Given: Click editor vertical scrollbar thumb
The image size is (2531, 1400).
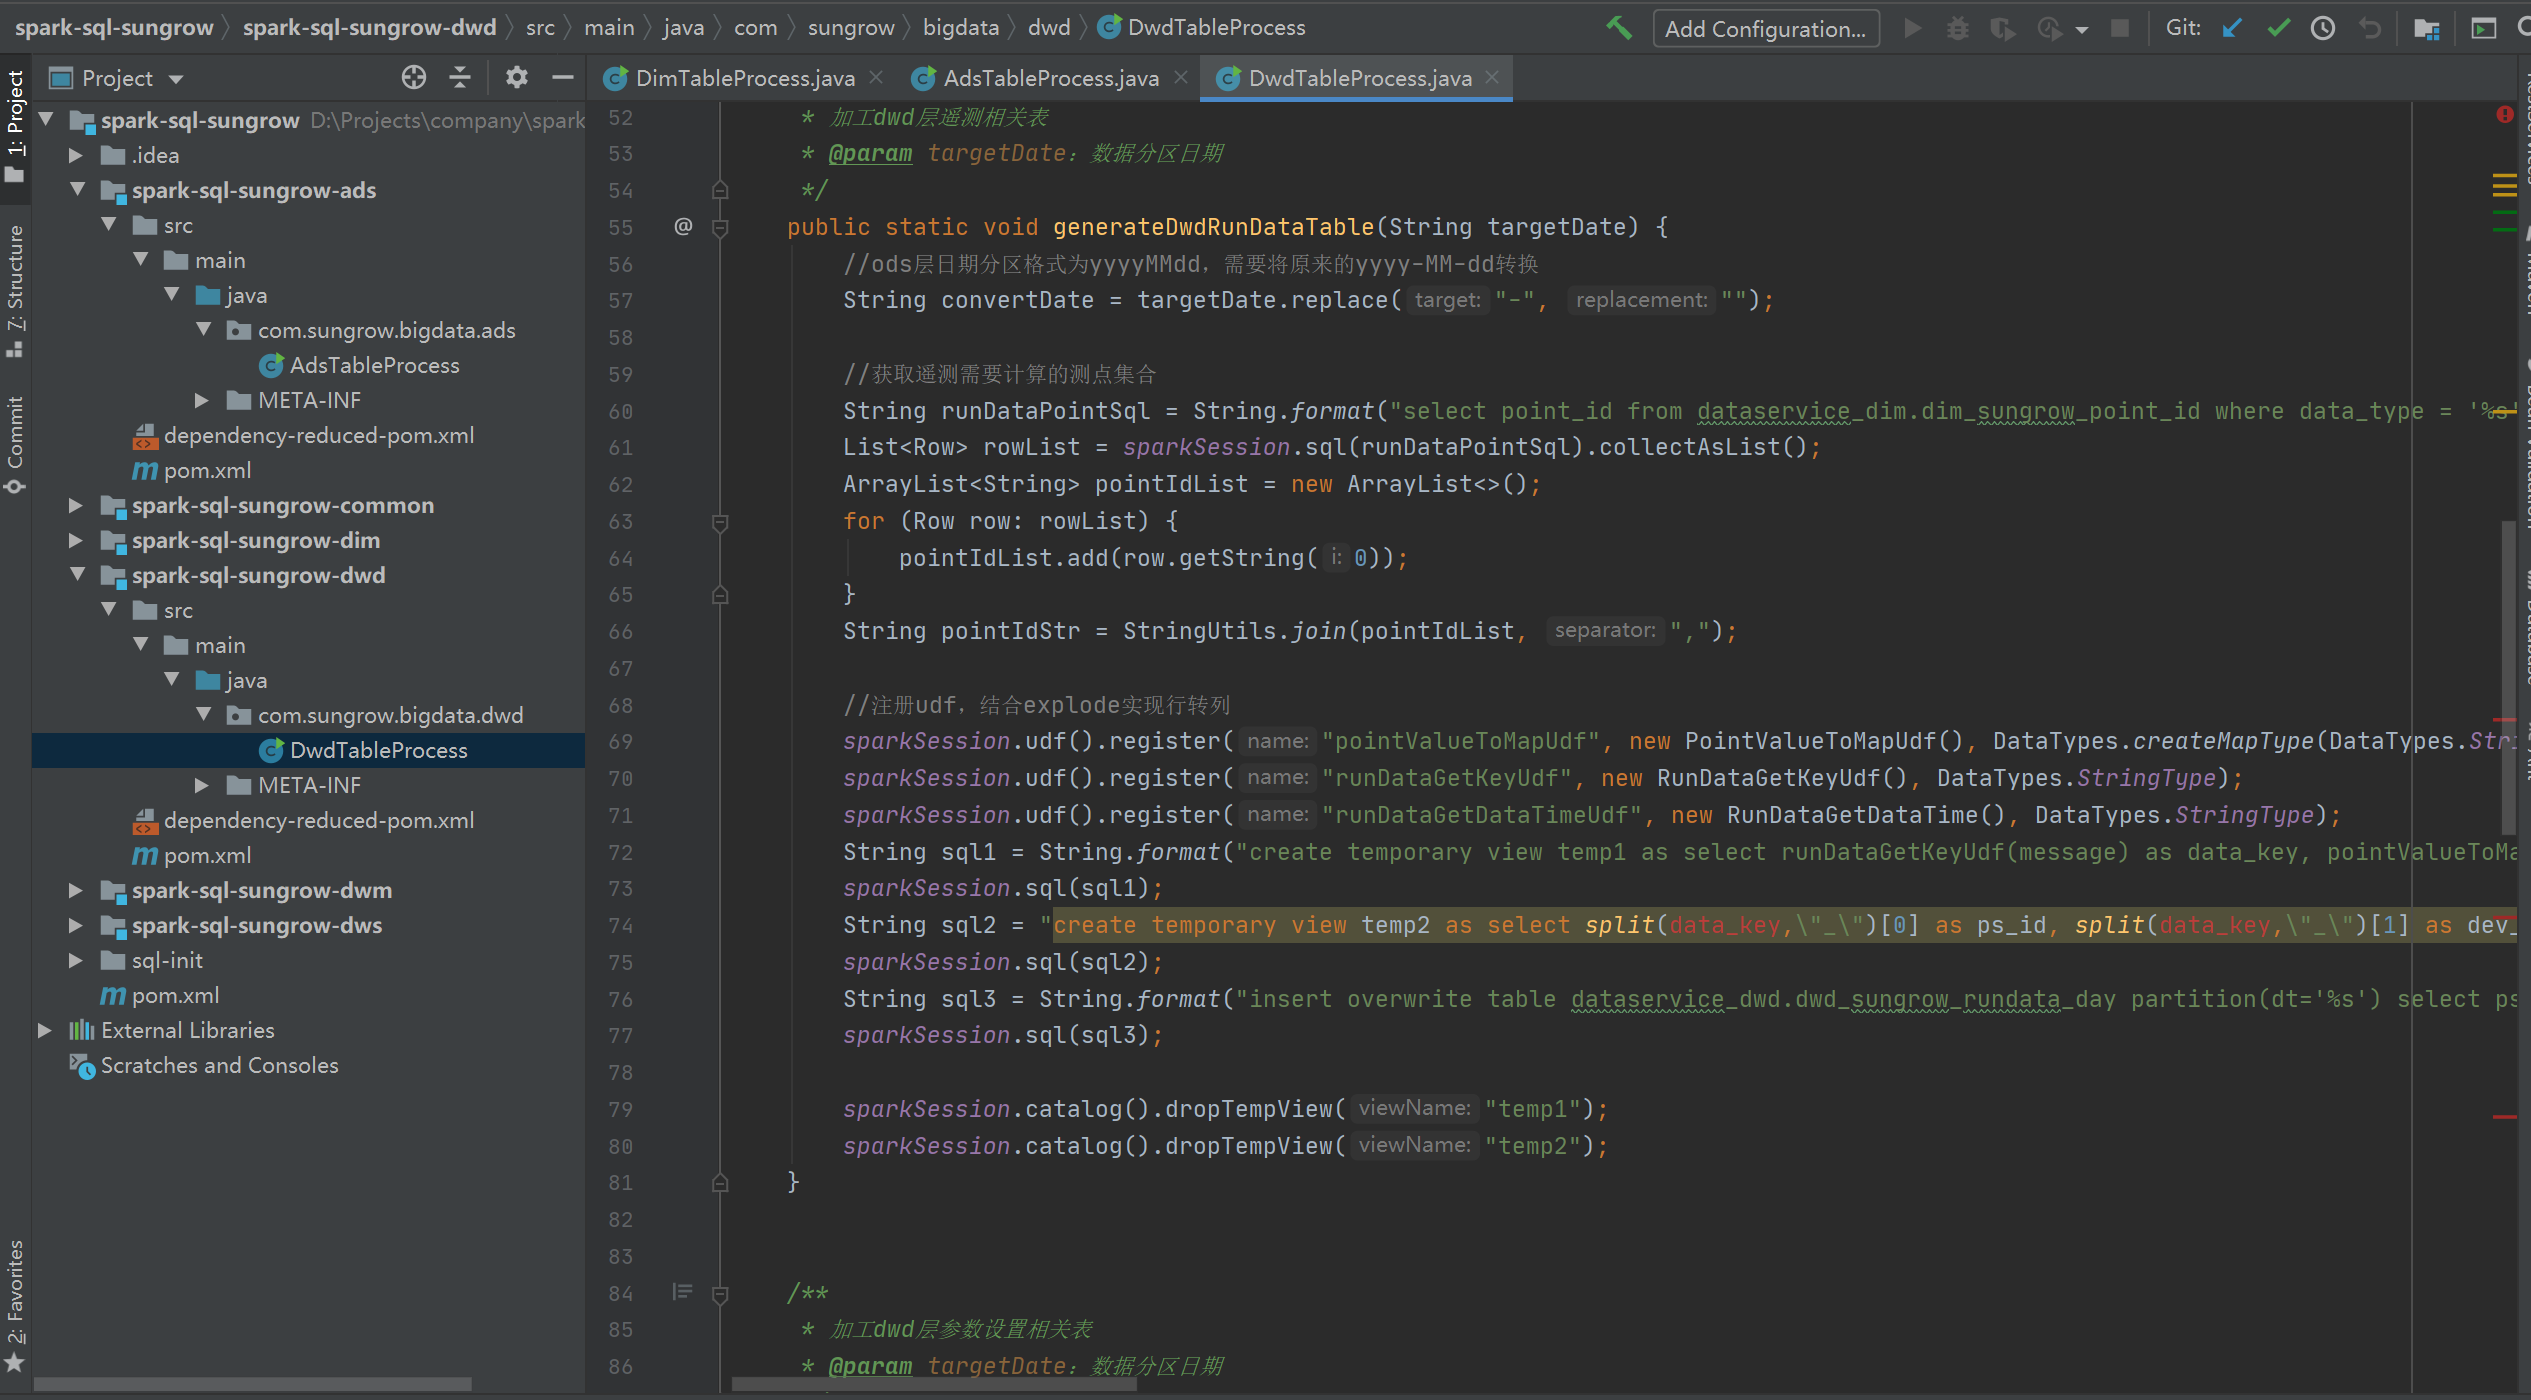Looking at the screenshot, I should pyautogui.click(x=2508, y=677).
